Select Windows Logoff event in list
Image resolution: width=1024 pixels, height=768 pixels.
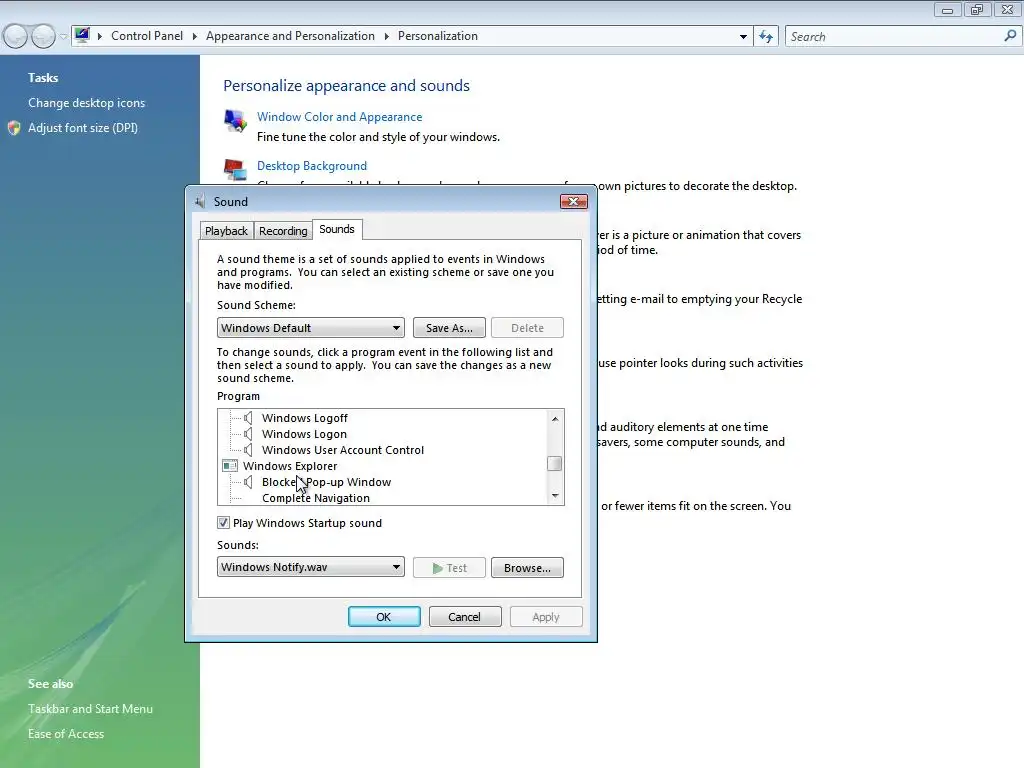(x=304, y=418)
